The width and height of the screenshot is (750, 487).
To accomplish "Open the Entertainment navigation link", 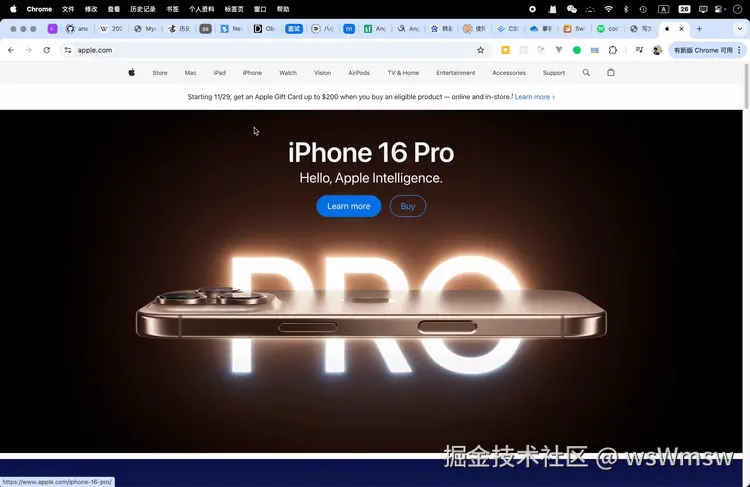I will pos(456,73).
